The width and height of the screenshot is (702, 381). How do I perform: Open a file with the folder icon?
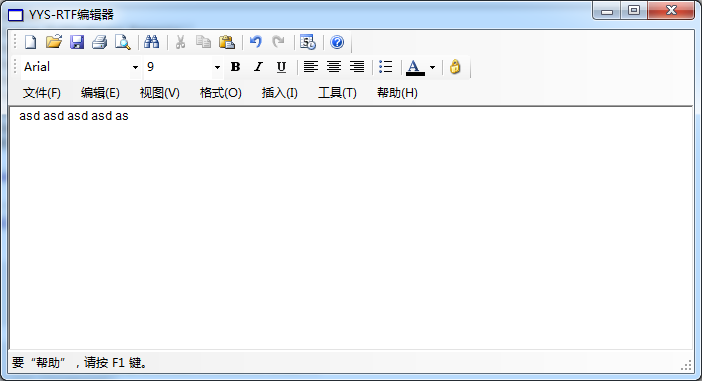coord(54,42)
